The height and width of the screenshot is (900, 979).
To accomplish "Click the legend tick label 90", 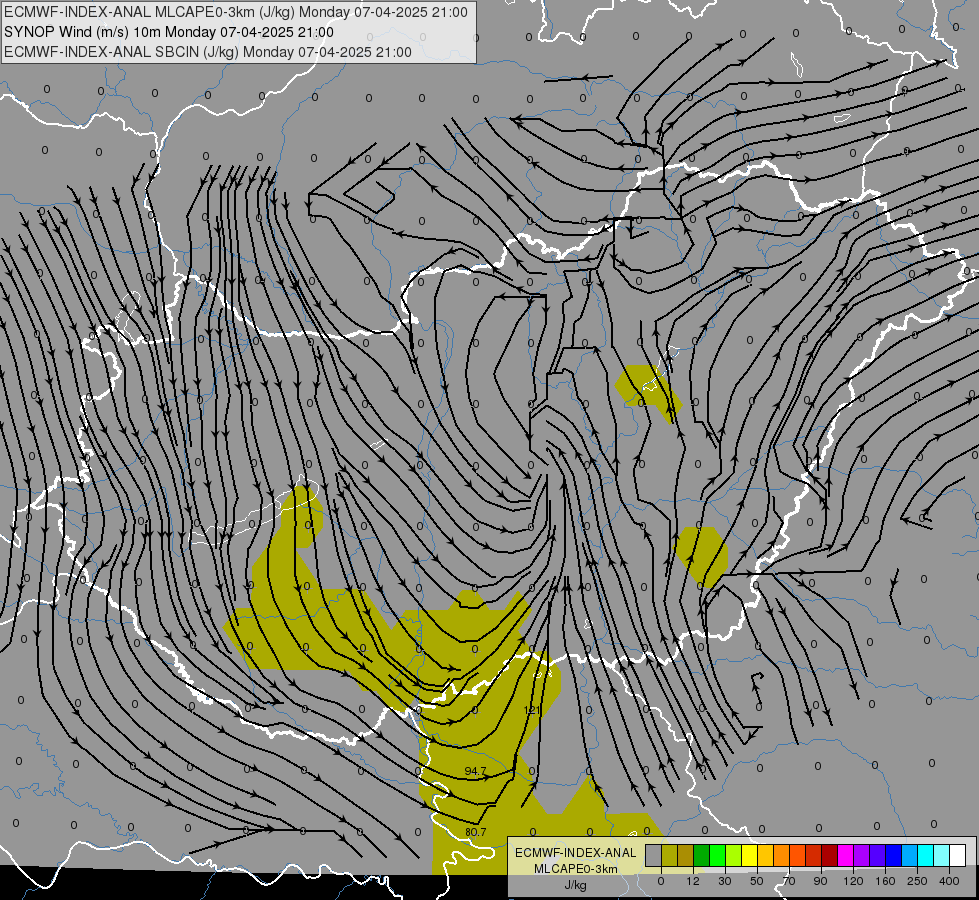I will [x=820, y=881].
